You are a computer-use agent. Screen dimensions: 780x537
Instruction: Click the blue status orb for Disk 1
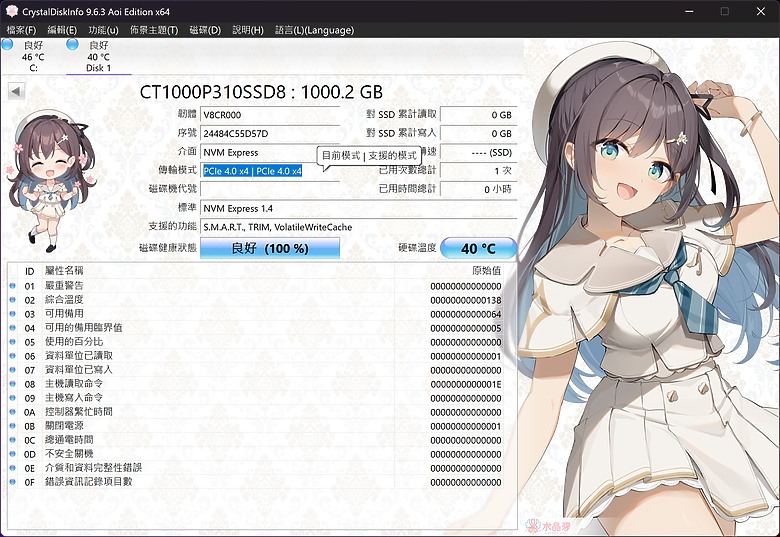pyautogui.click(x=73, y=44)
